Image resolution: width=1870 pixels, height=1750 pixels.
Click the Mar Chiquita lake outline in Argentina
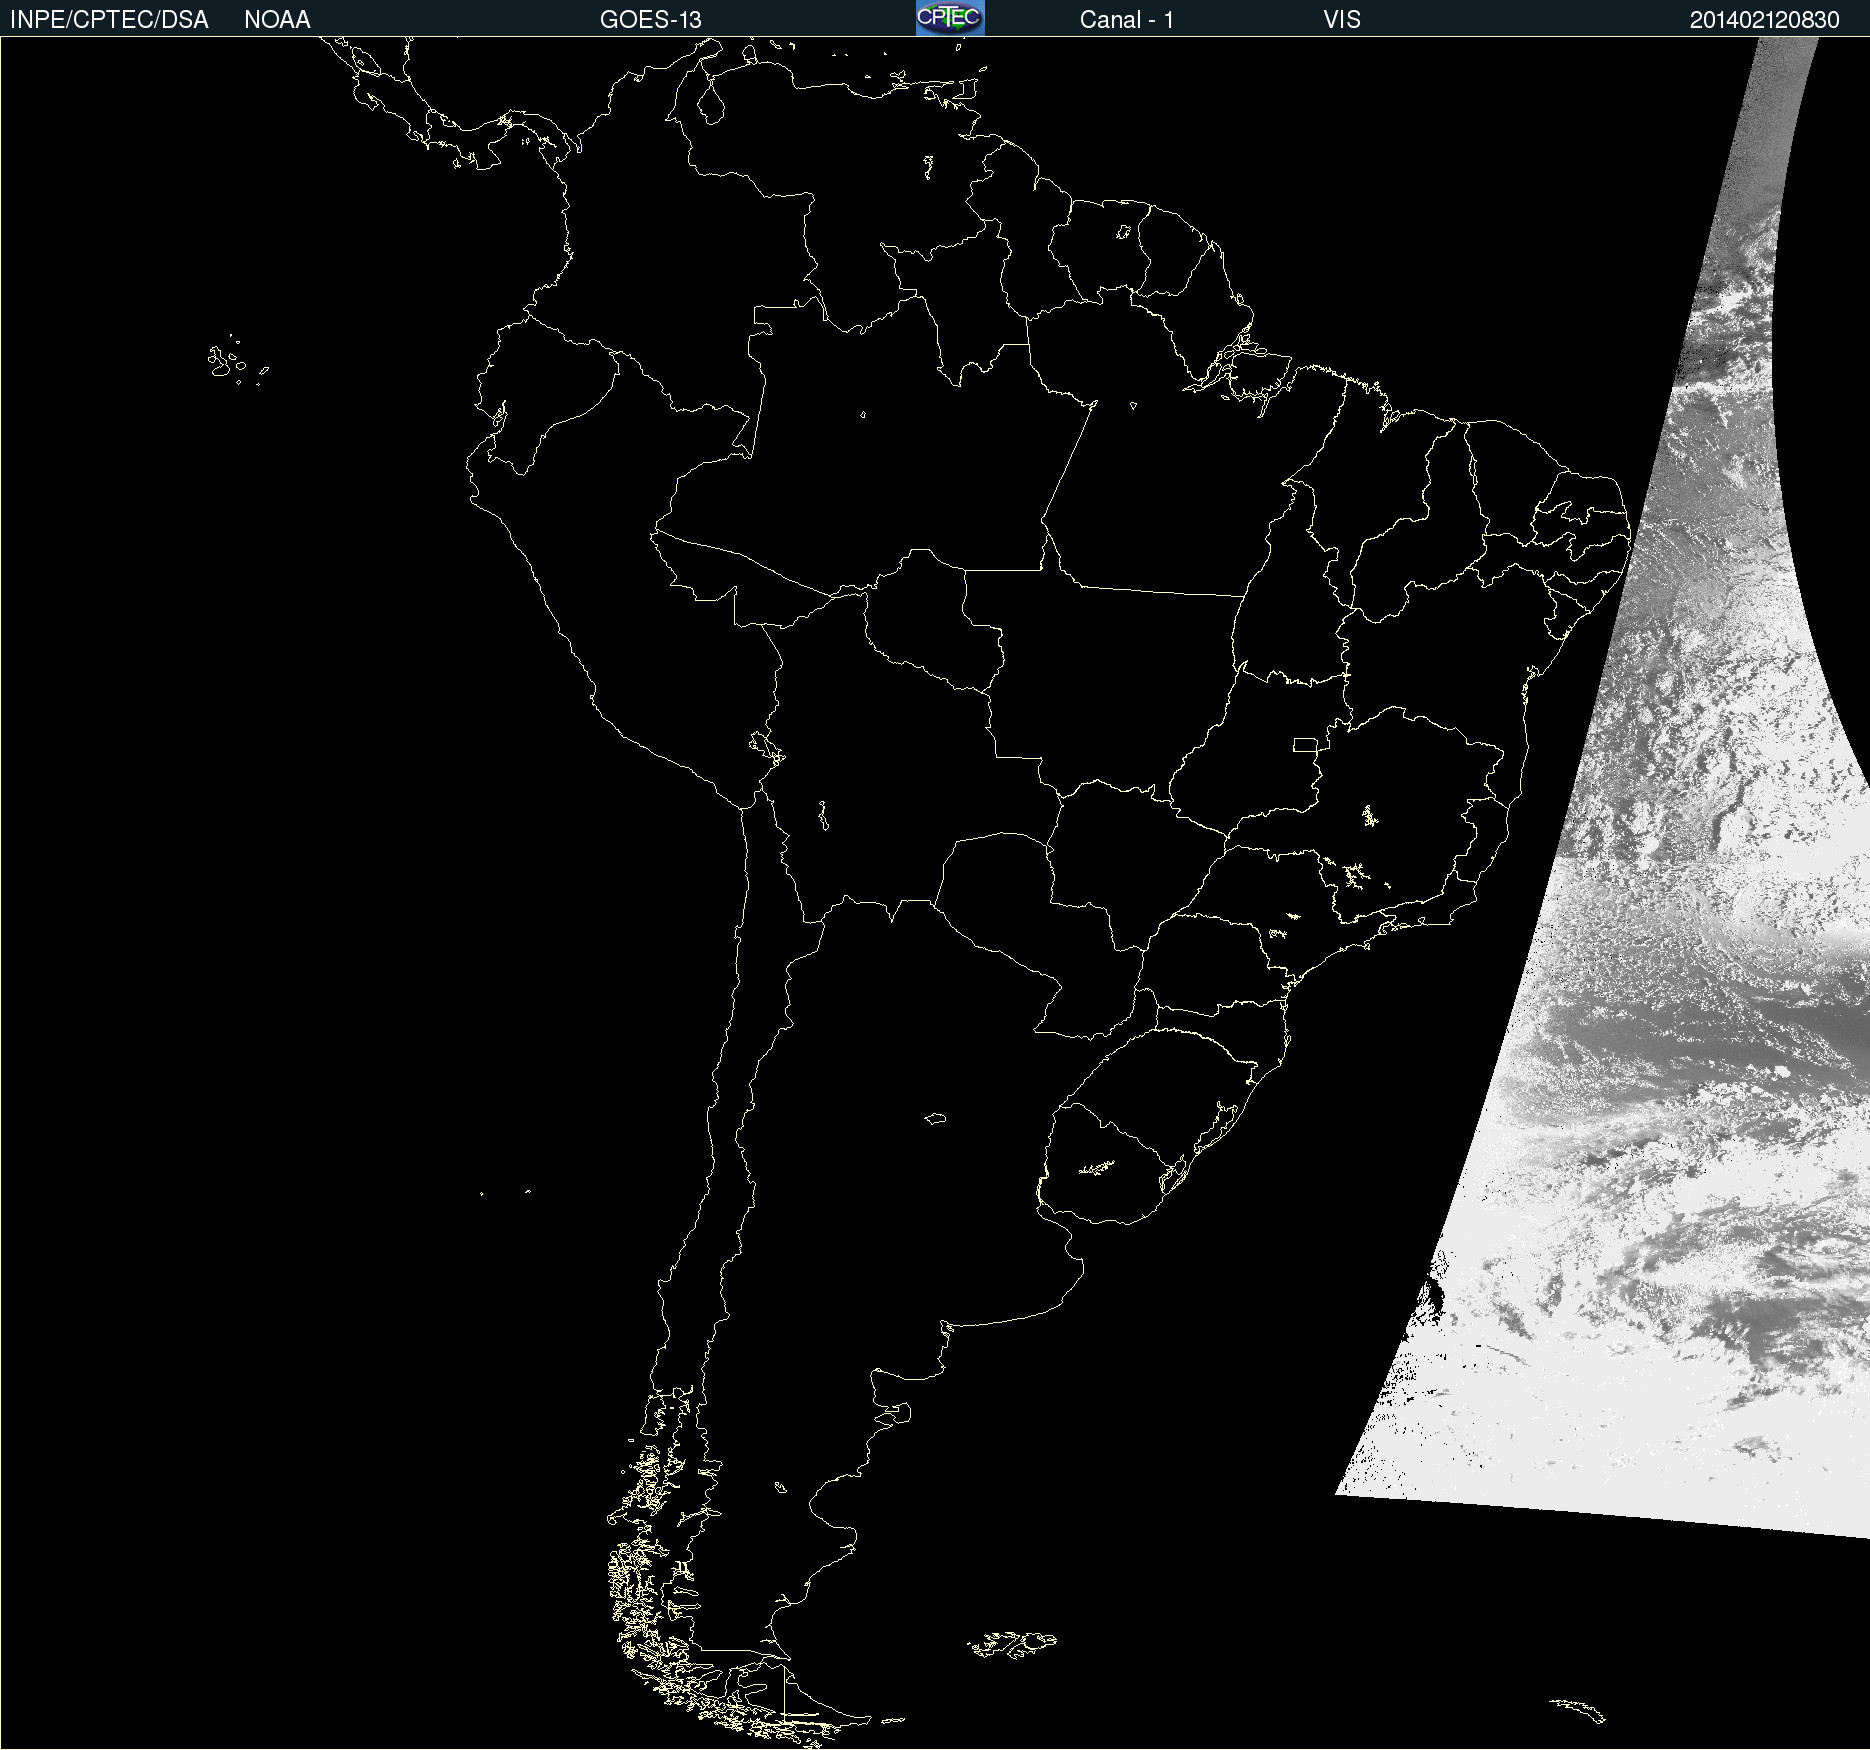point(935,1118)
